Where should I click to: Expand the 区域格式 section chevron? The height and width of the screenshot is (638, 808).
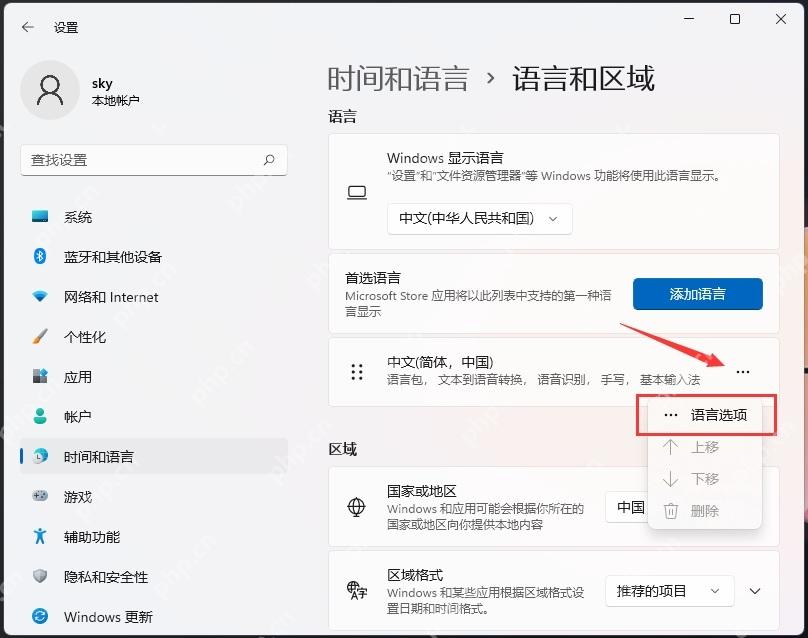point(755,591)
